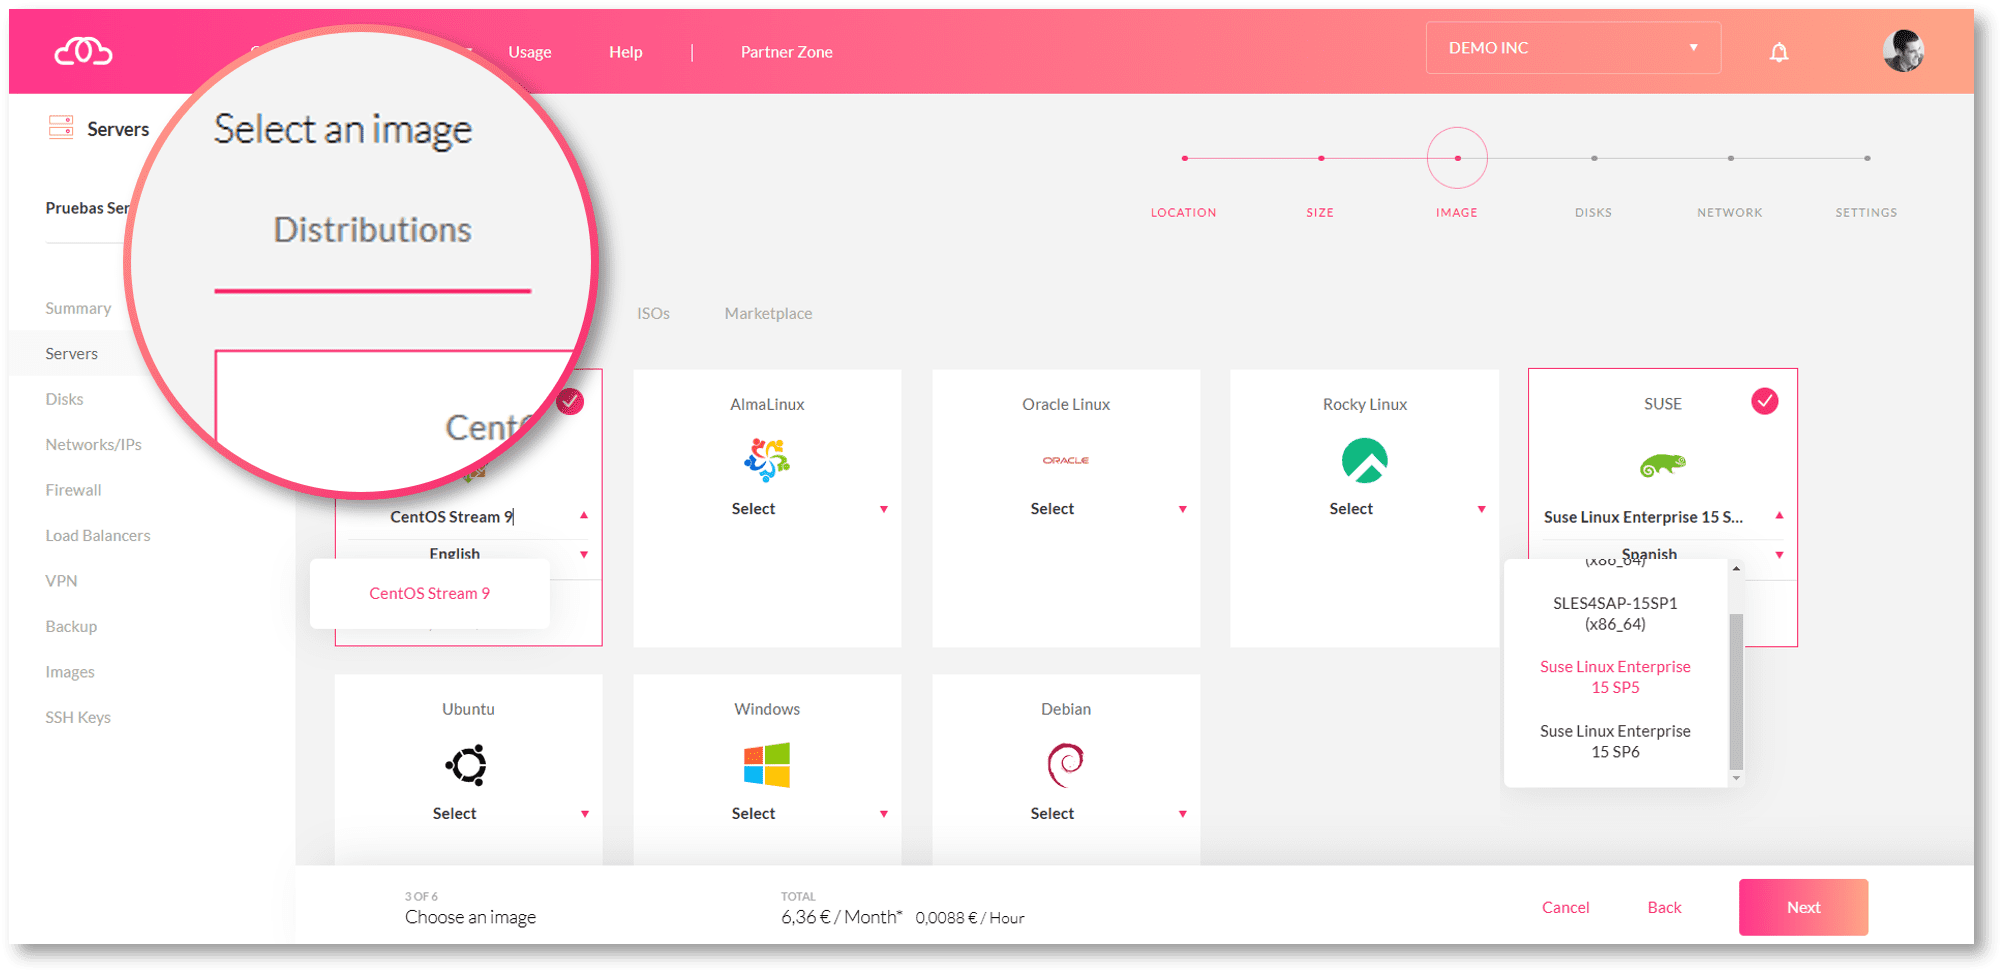Collapse the CentOS Stream 9 version dropdown

coord(584,516)
